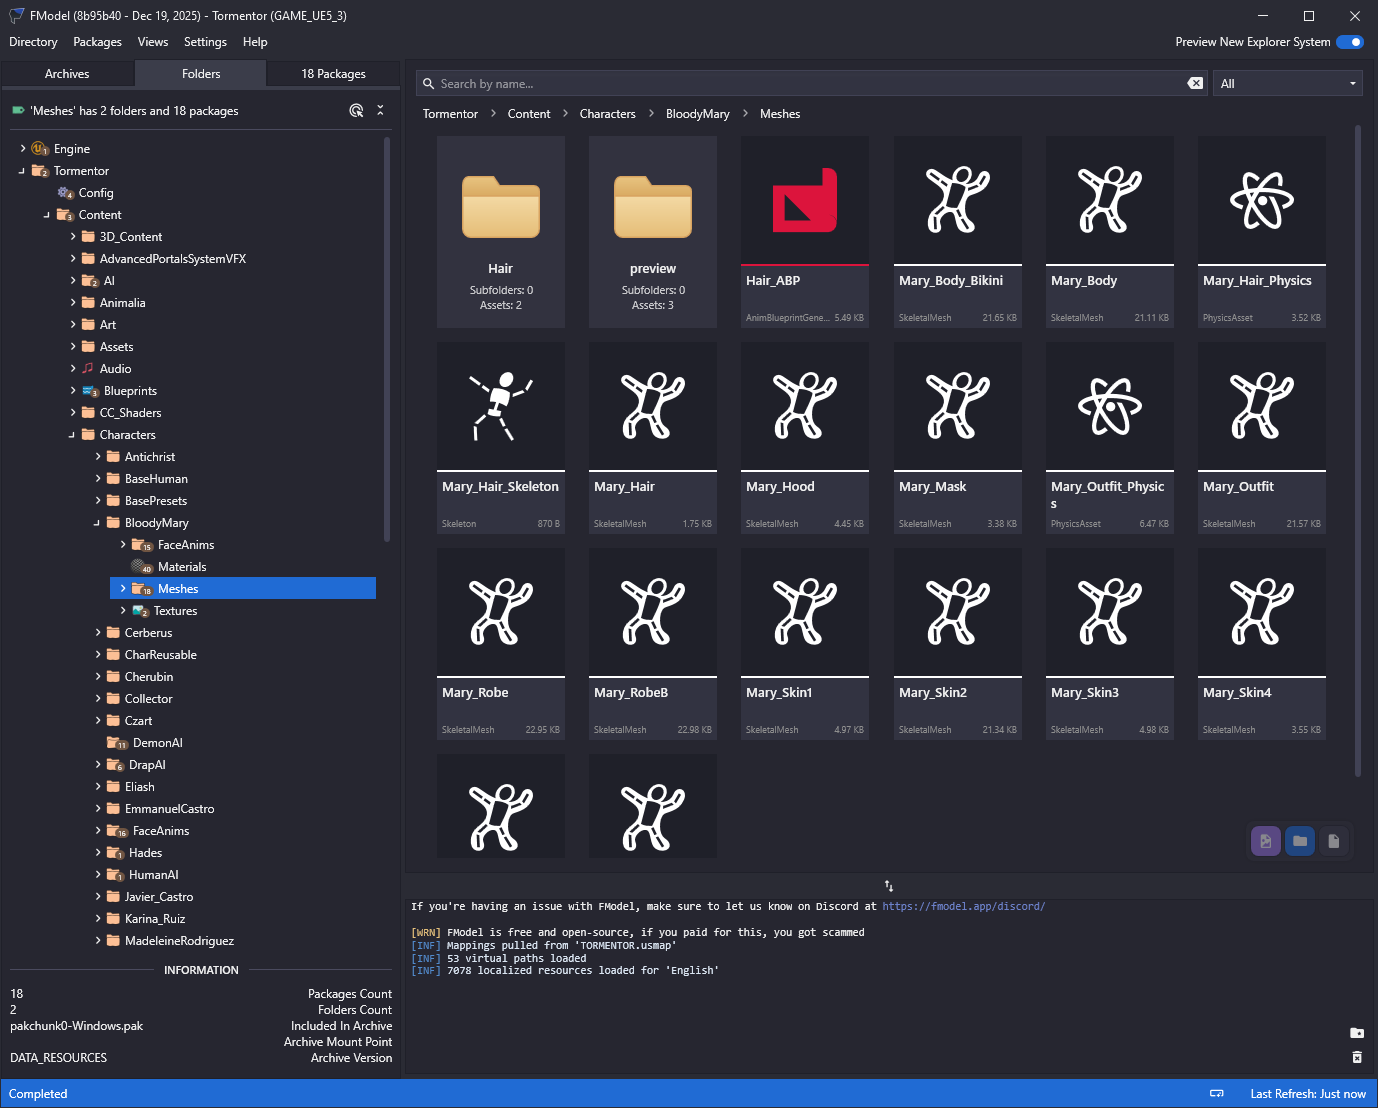Switch to the Archives tab
The image size is (1378, 1108).
click(67, 74)
